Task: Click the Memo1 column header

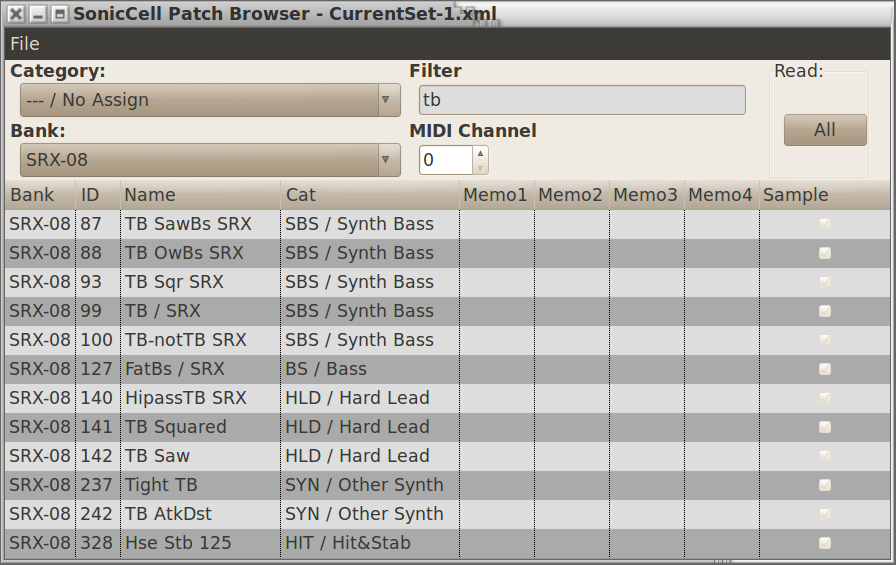Action: click(497, 195)
